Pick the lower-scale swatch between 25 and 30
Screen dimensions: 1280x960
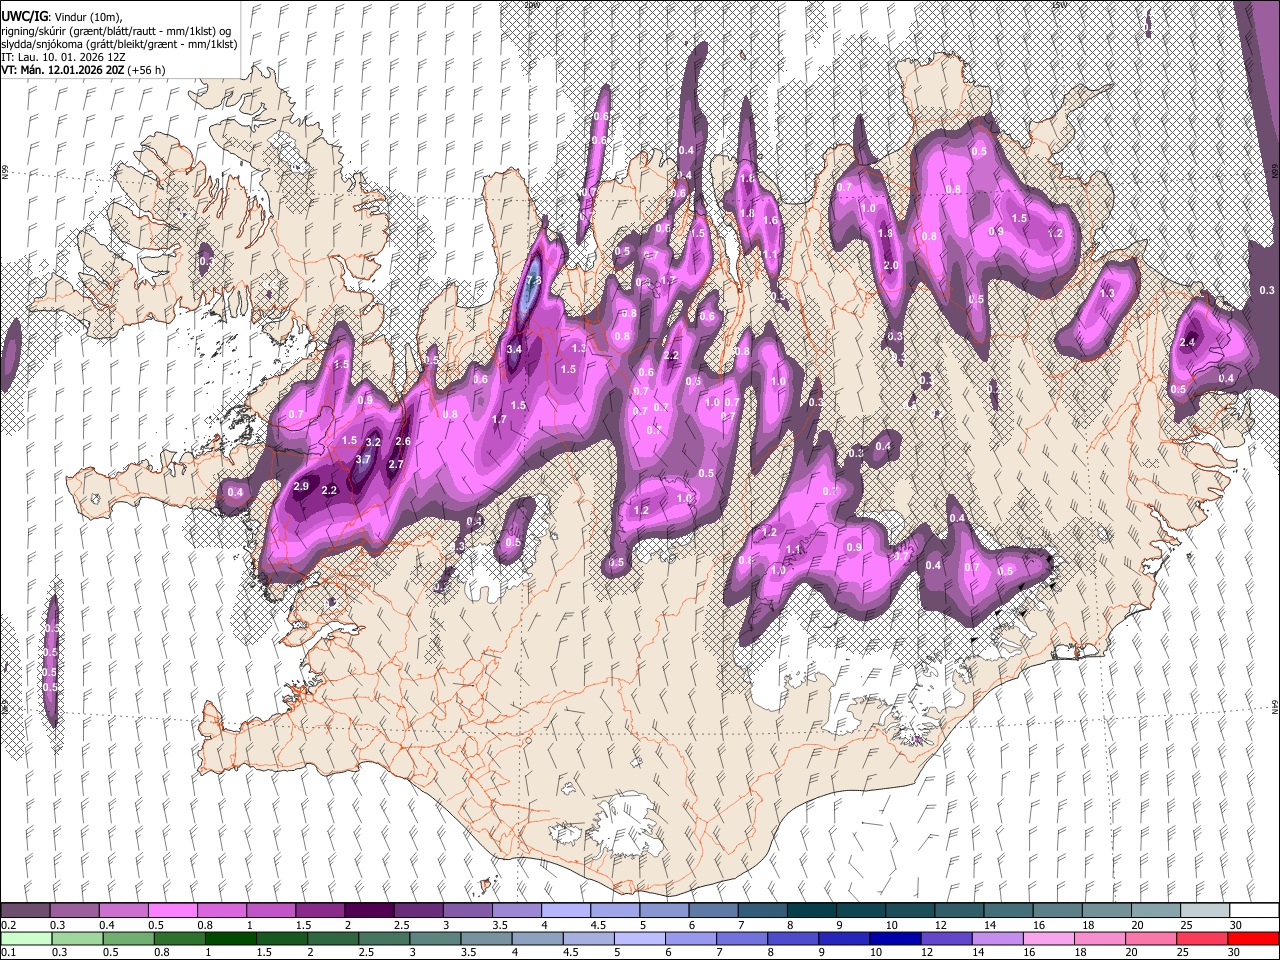(1203, 938)
